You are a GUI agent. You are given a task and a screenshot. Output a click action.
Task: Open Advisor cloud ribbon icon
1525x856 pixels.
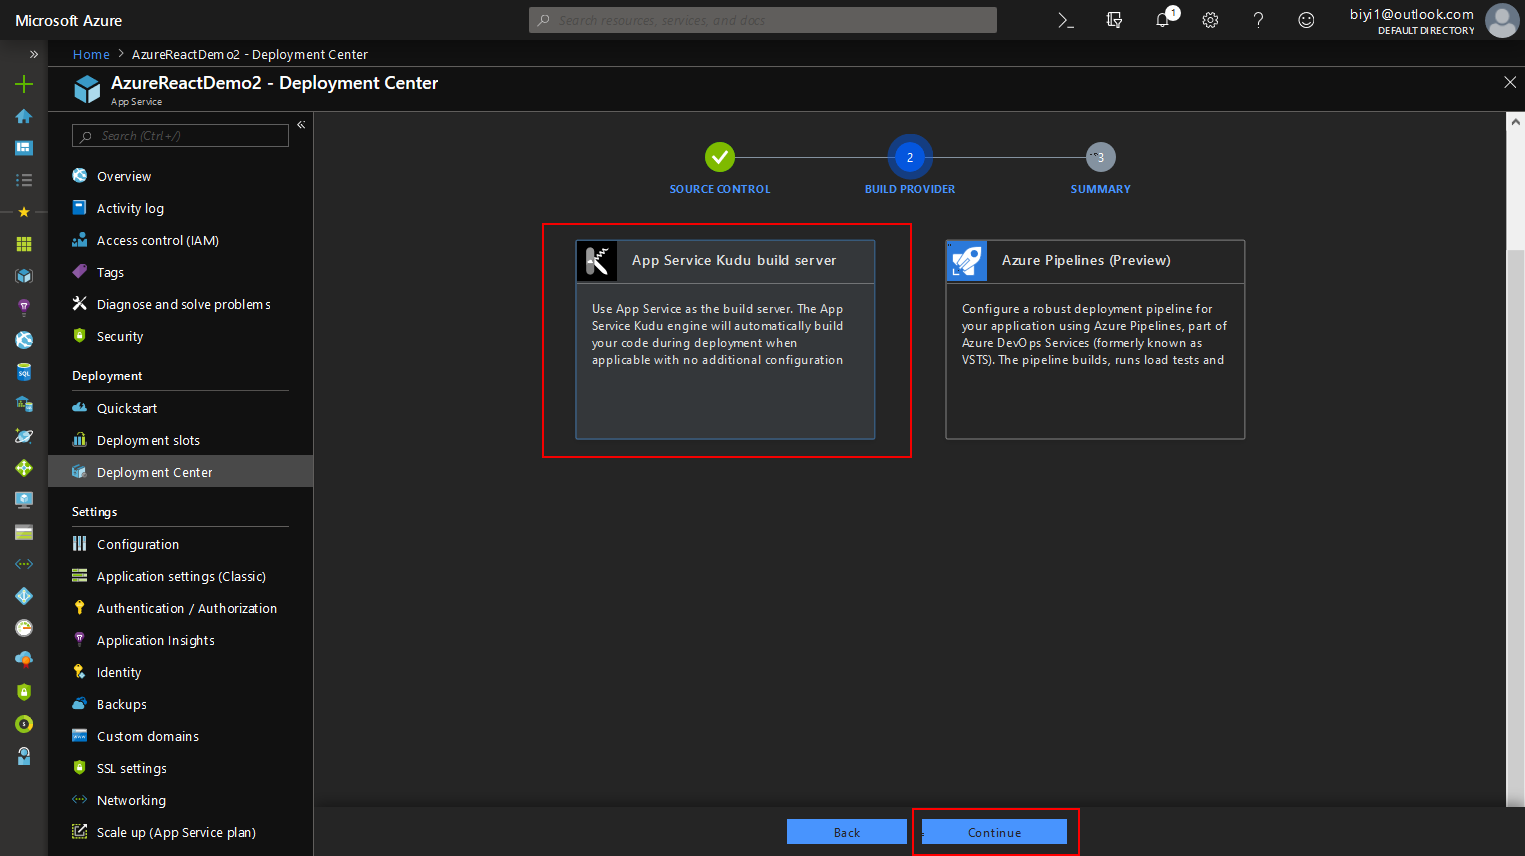(x=24, y=660)
